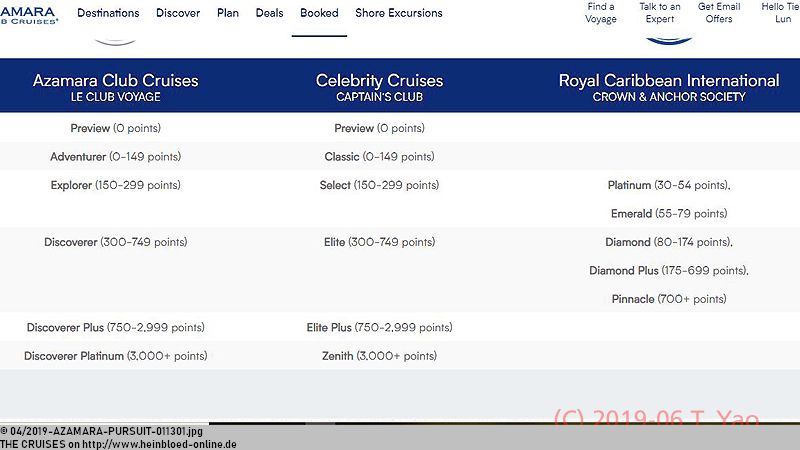Open the Destinations menu
Image resolution: width=800 pixels, height=450 pixels.
(108, 13)
